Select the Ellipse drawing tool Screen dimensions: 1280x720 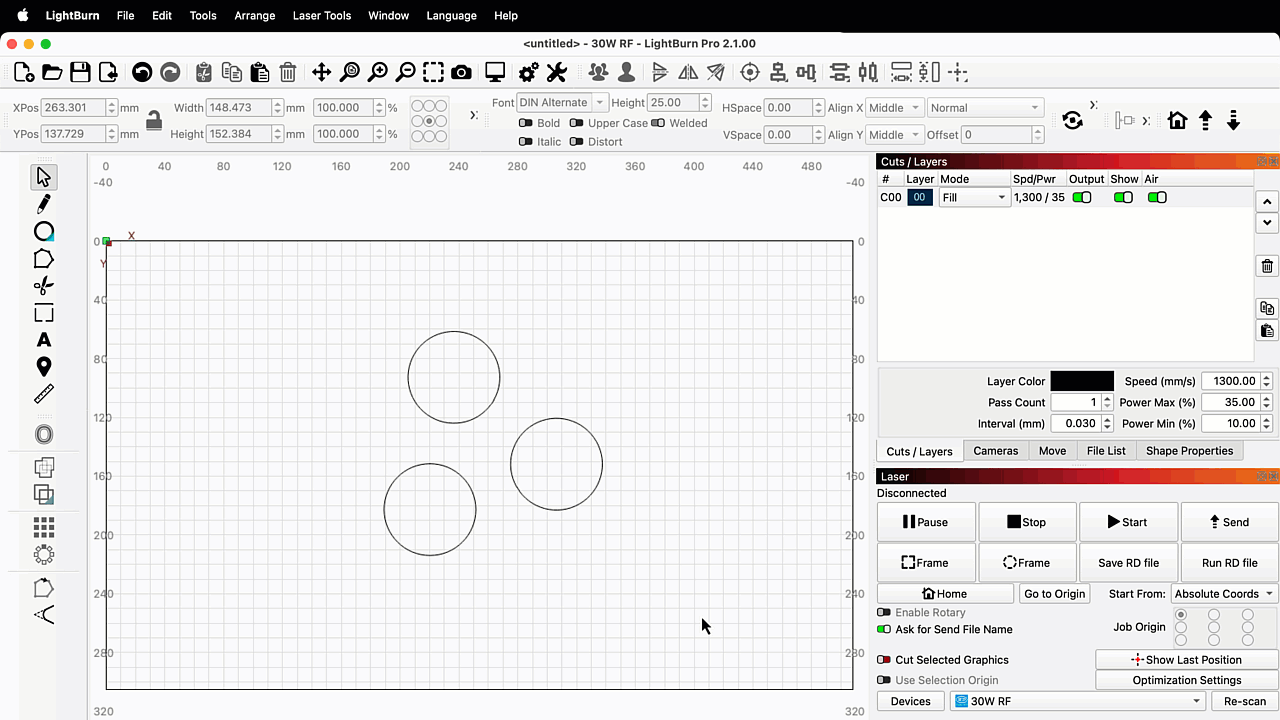43,231
